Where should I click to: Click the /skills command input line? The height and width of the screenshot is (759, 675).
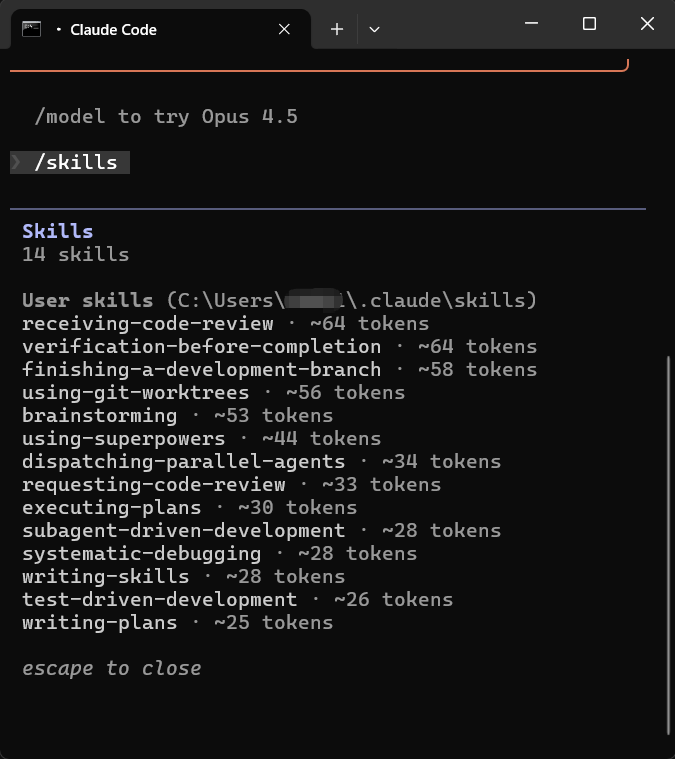click(x=76, y=162)
